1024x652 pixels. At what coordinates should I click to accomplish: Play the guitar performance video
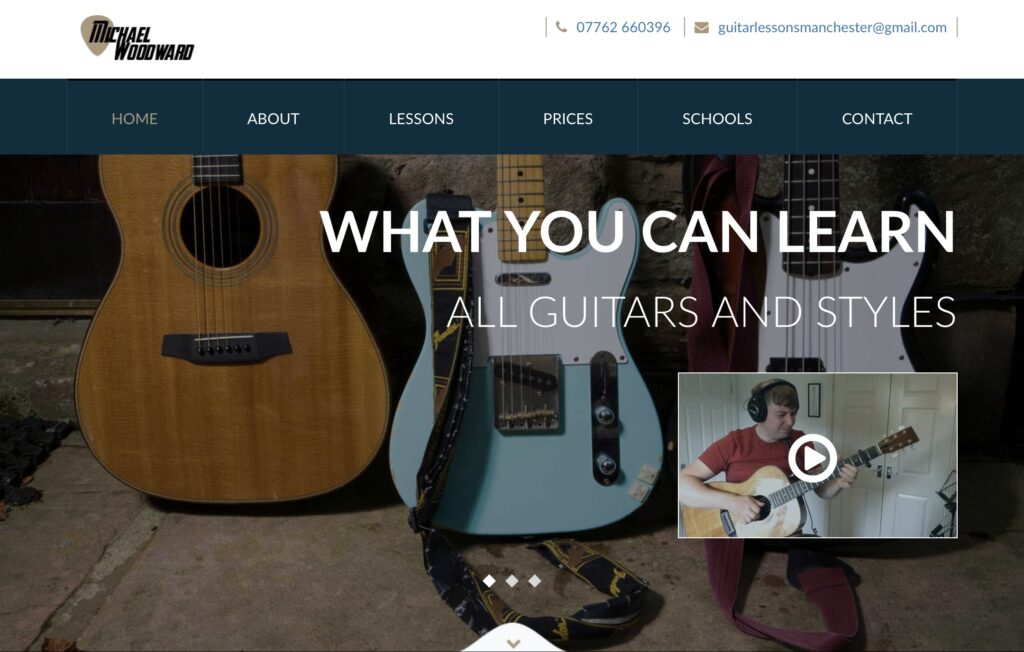[x=812, y=458]
